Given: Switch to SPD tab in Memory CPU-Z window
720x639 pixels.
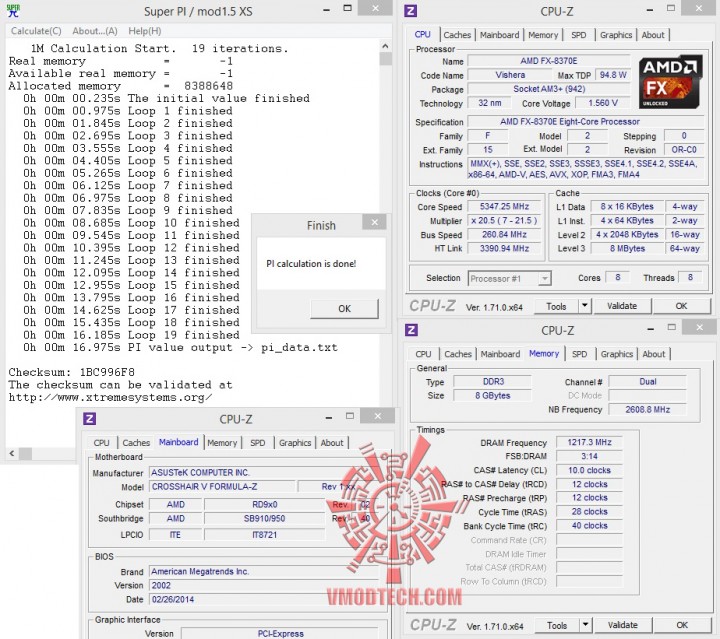Looking at the screenshot, I should coord(579,354).
